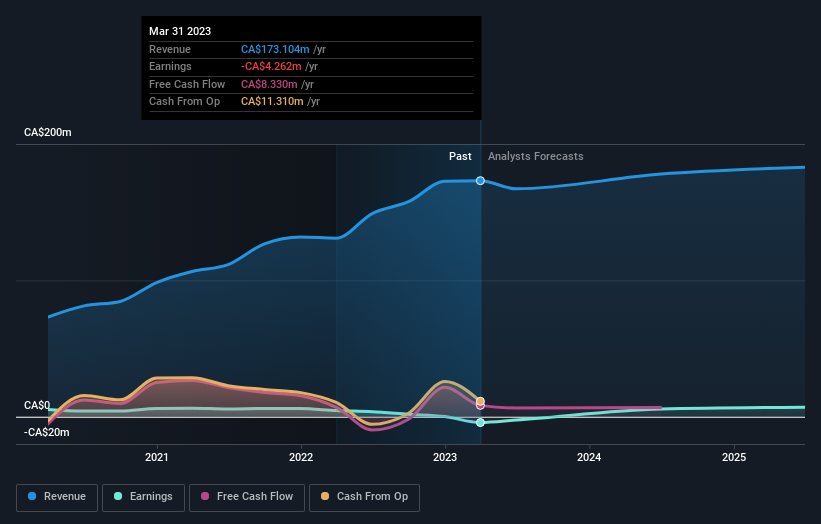821x524 pixels.
Task: Click the CA$200m y-axis label
Action: pyautogui.click(x=48, y=132)
